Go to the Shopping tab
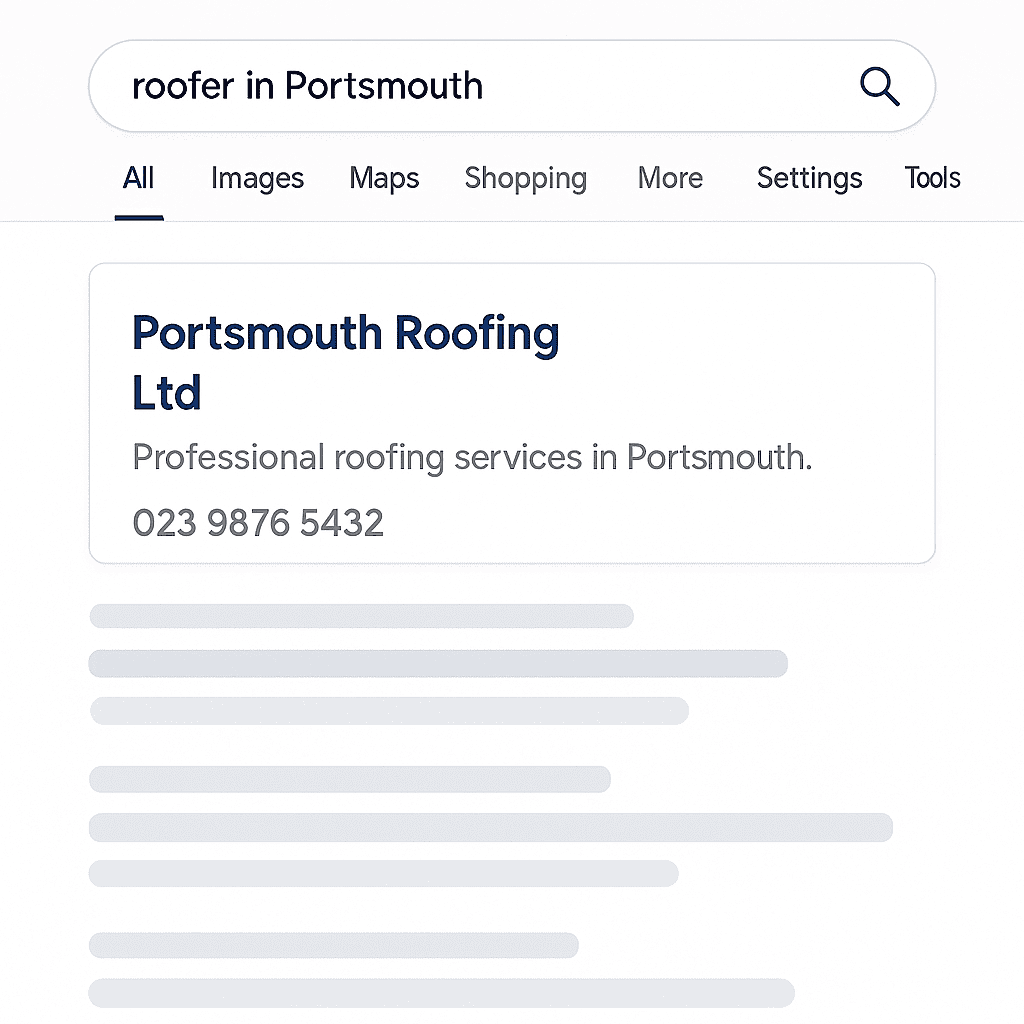This screenshot has height=1024, width=1024. [525, 179]
